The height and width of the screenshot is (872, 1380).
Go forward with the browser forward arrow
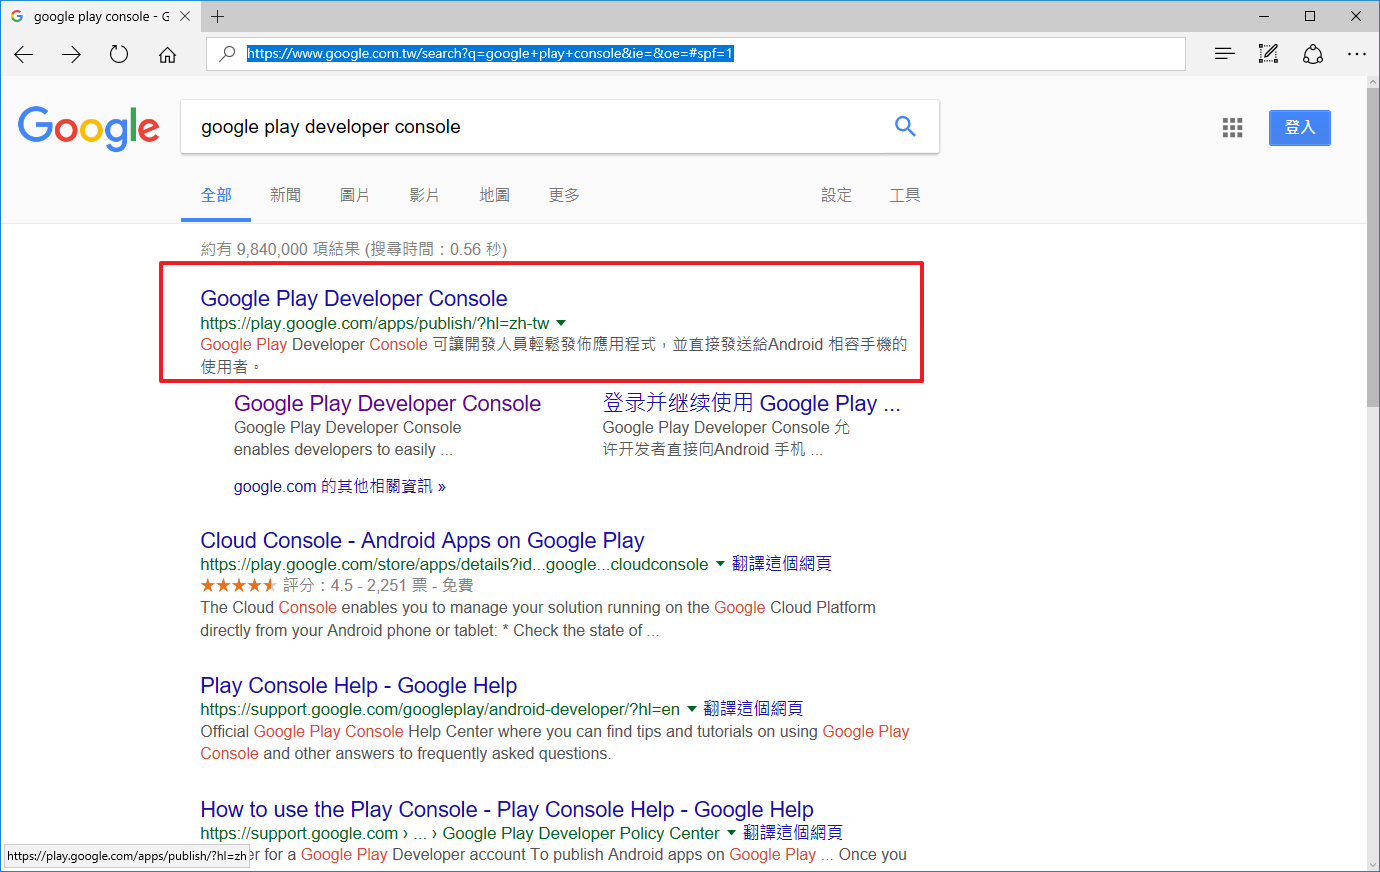coord(71,54)
